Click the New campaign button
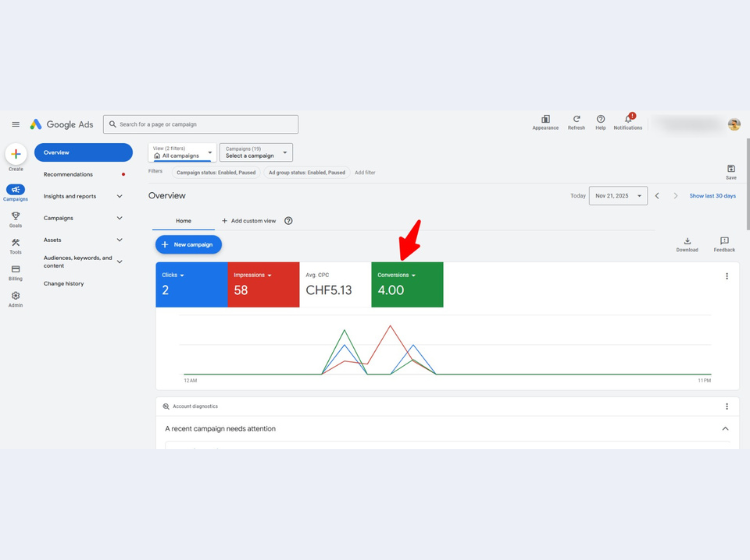 [188, 244]
